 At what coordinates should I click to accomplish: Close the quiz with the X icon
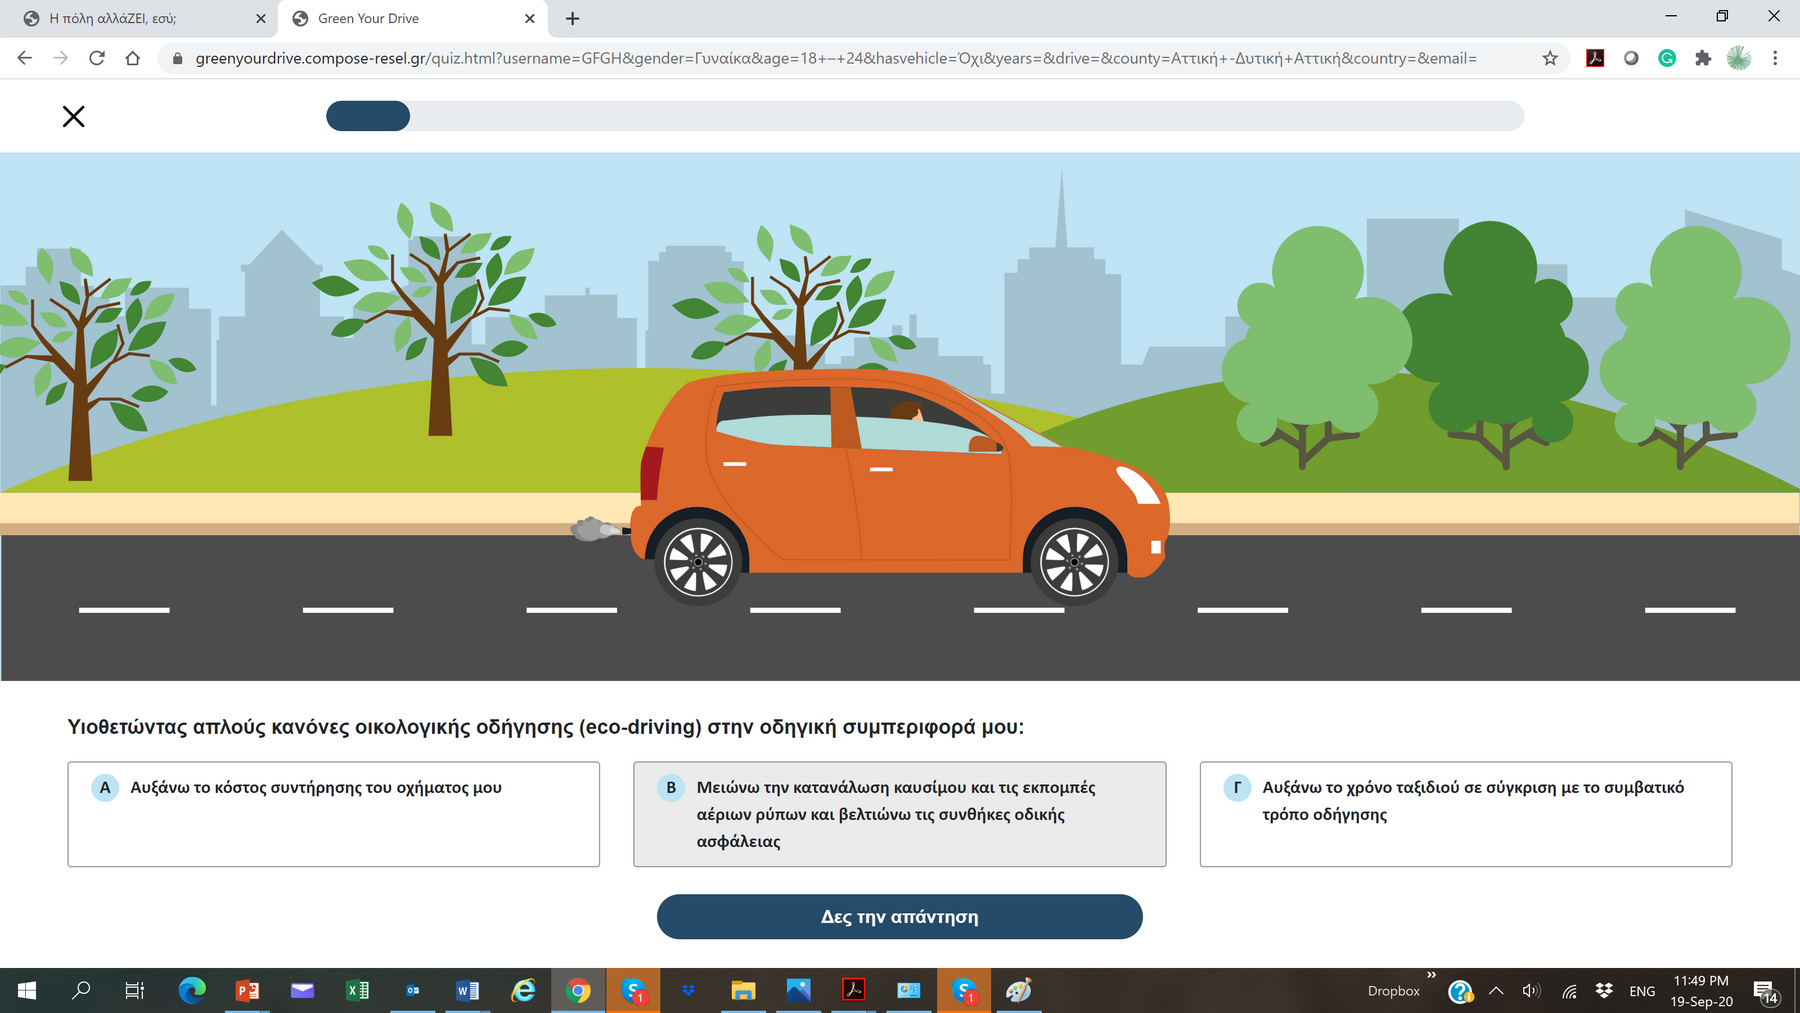coord(73,117)
